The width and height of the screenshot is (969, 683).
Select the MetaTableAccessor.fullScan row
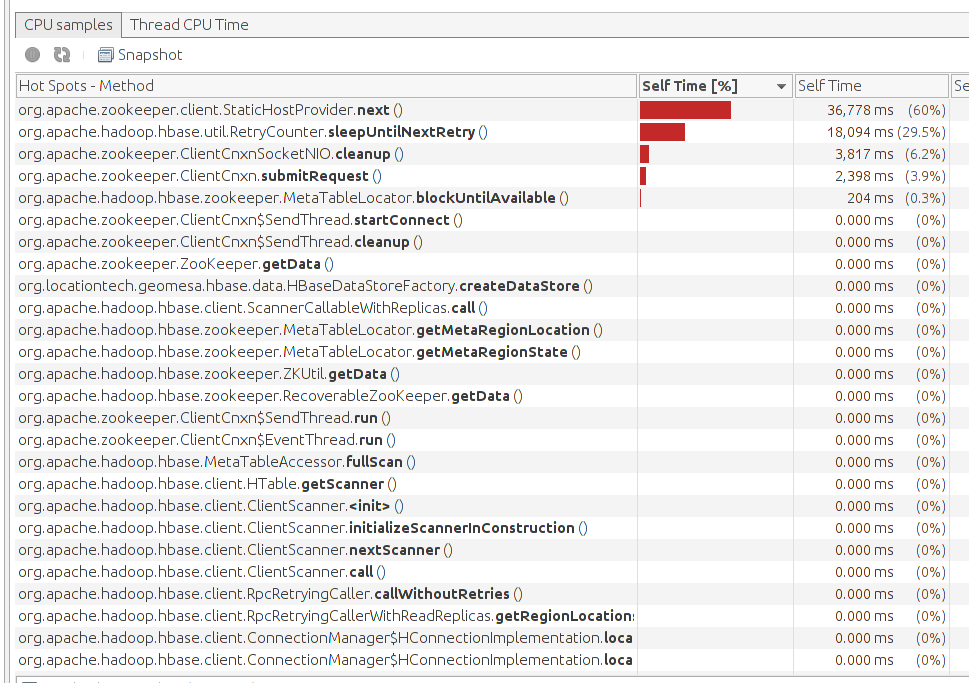pos(217,462)
